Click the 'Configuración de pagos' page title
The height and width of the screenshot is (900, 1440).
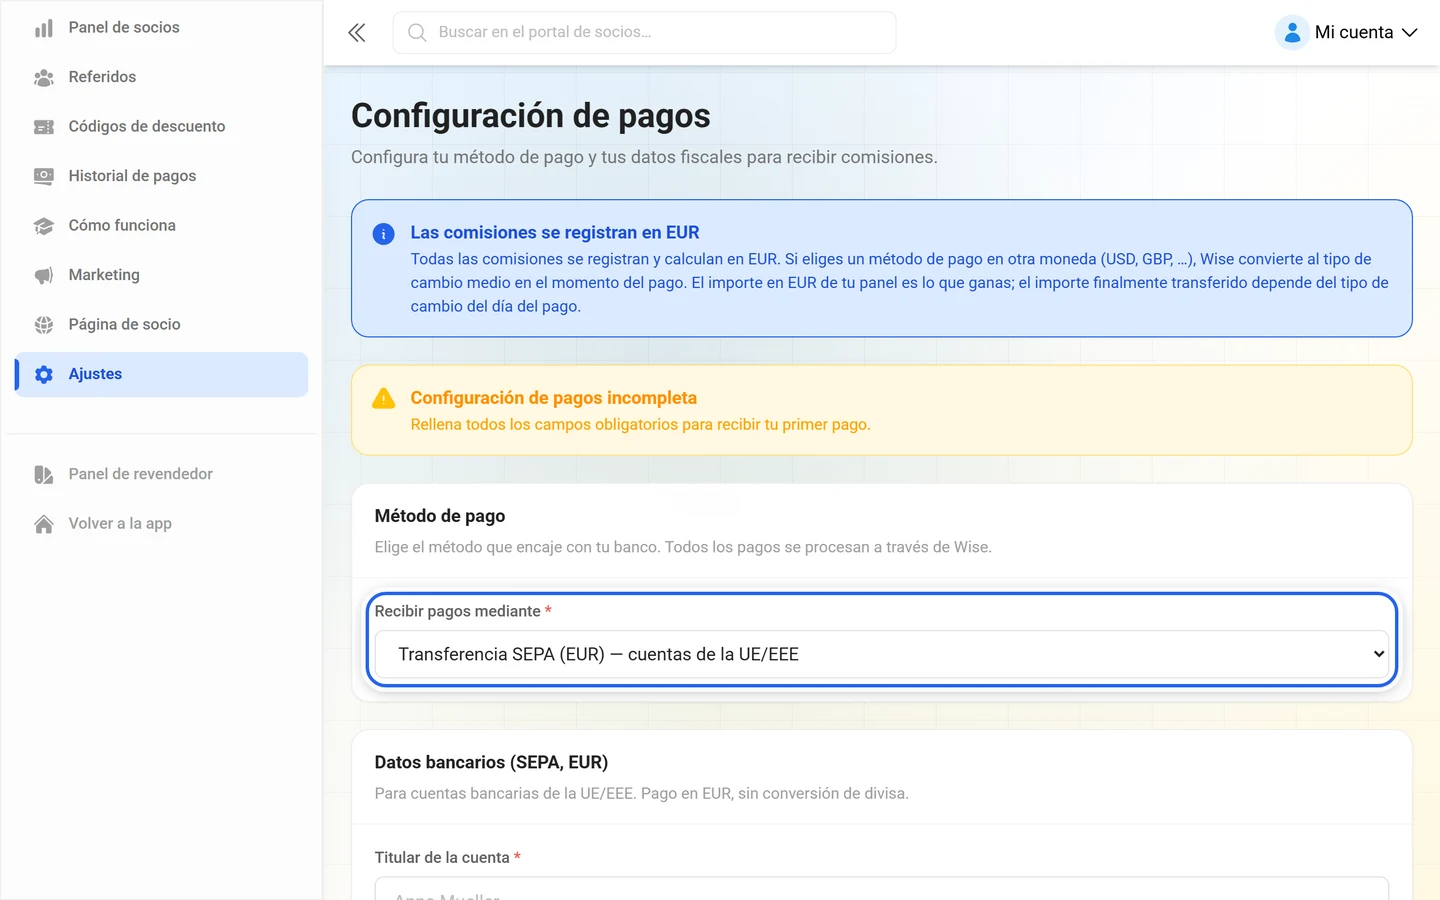[x=531, y=116]
